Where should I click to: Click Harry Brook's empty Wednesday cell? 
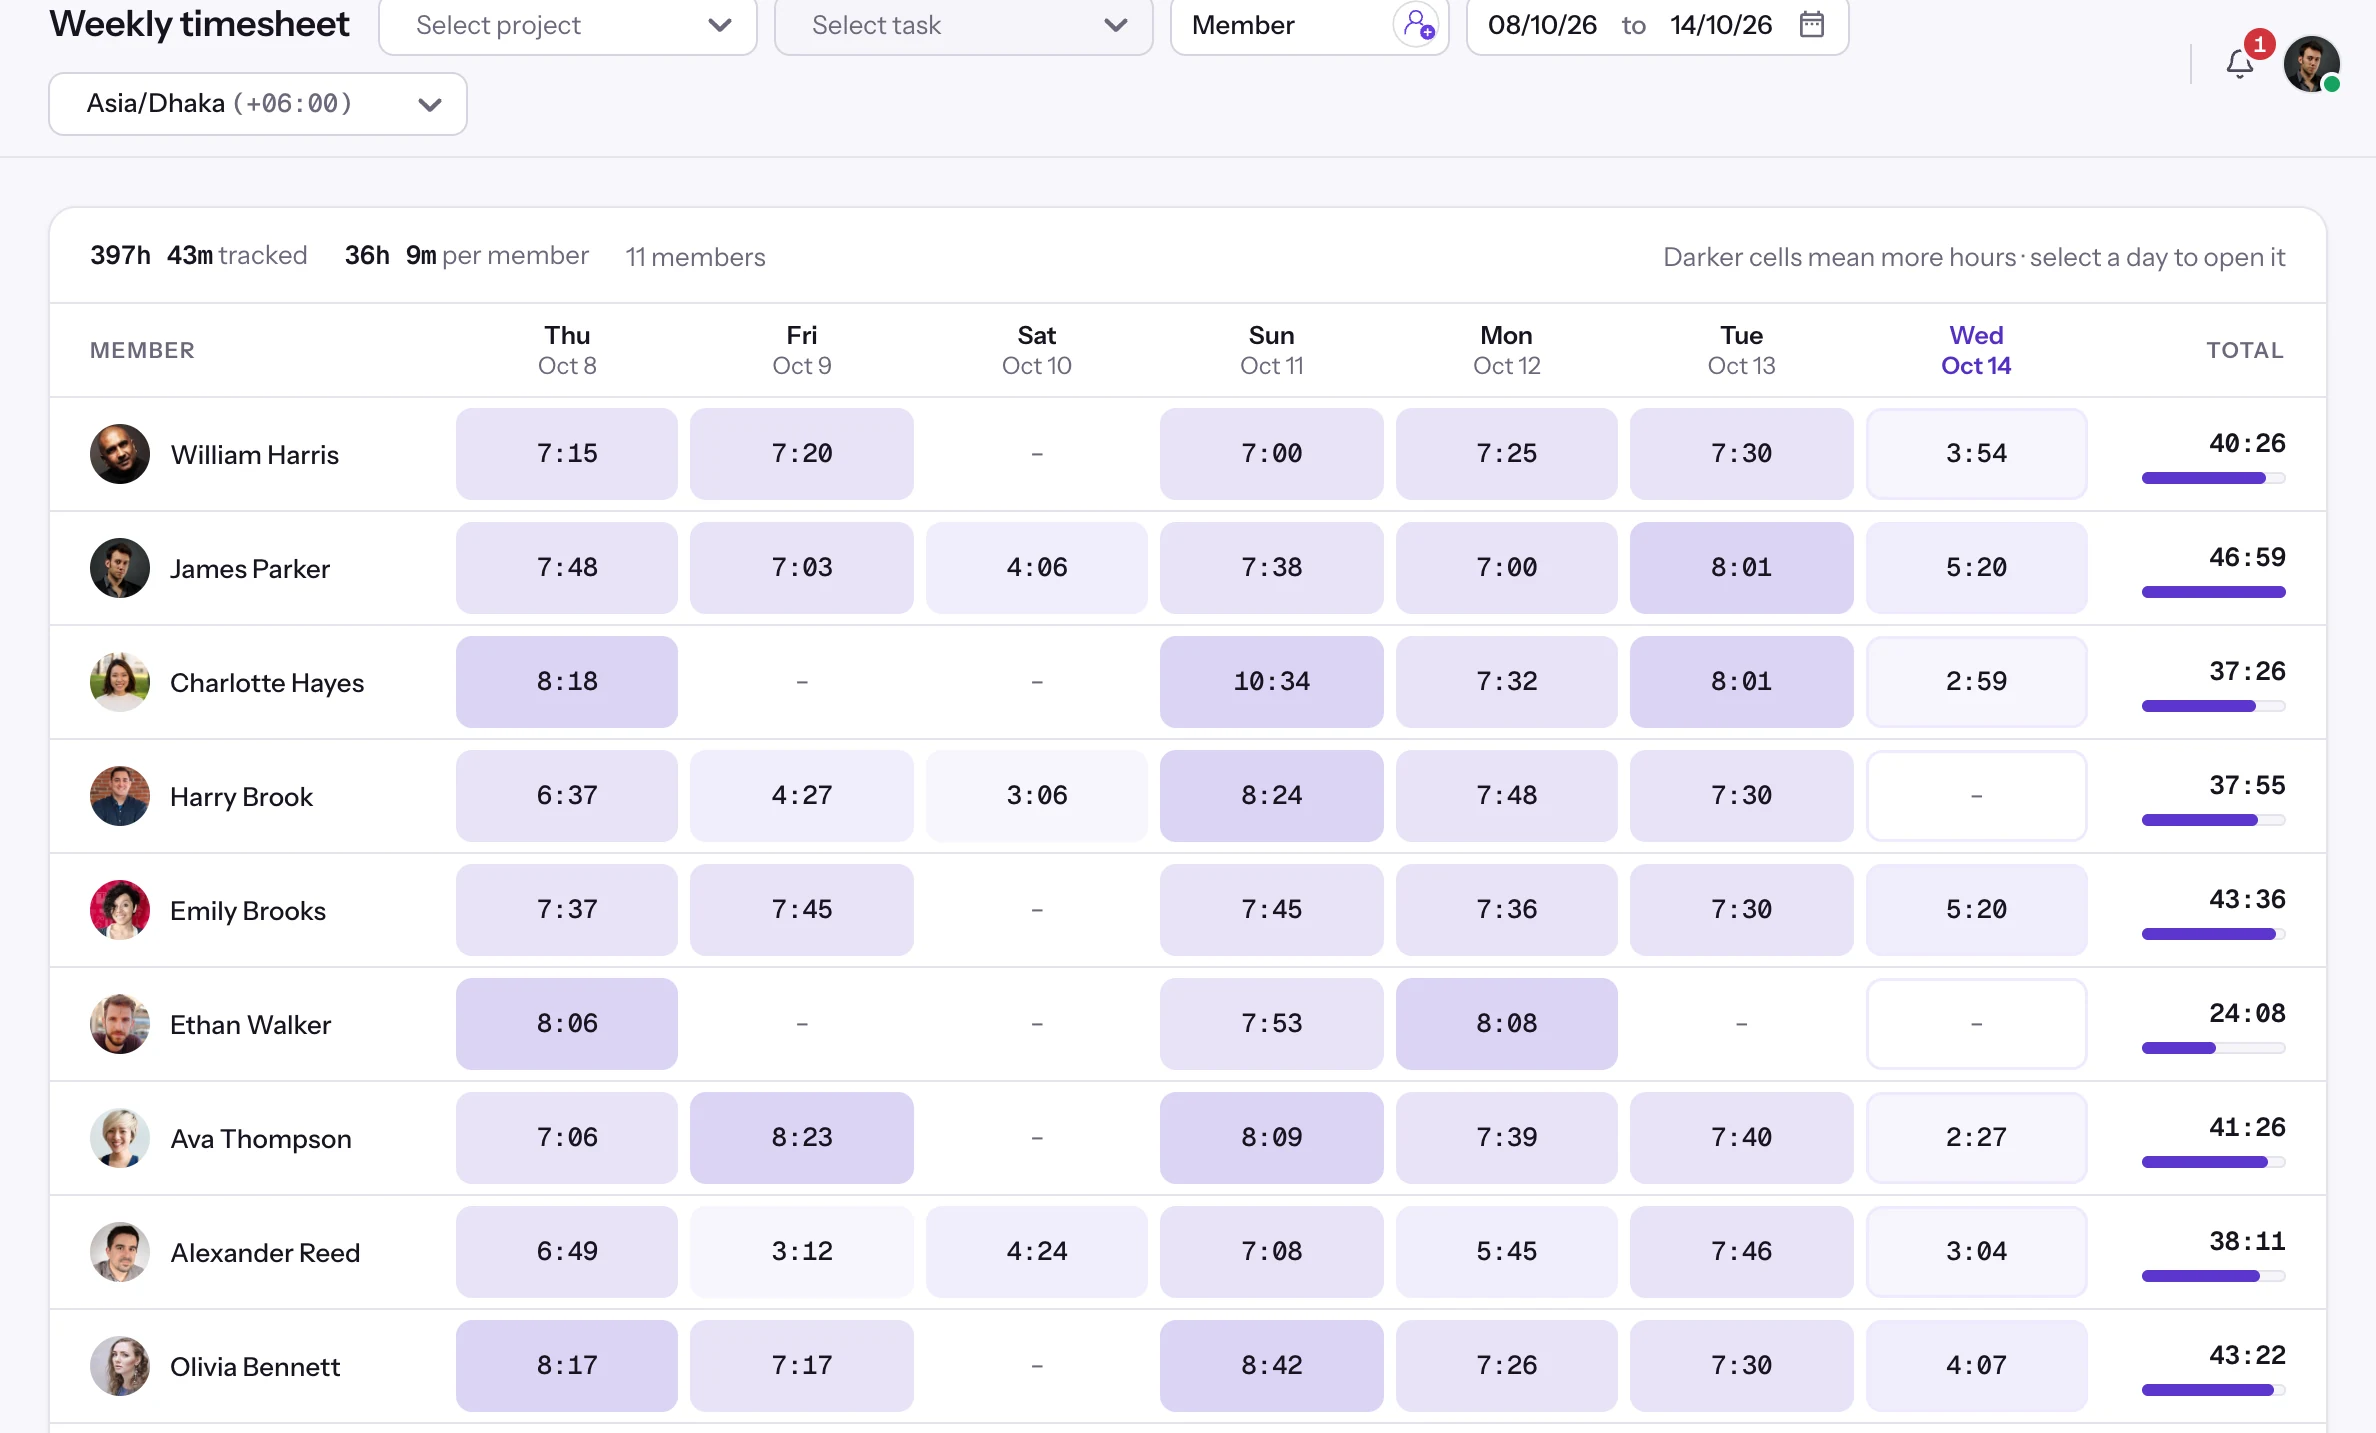(1977, 796)
